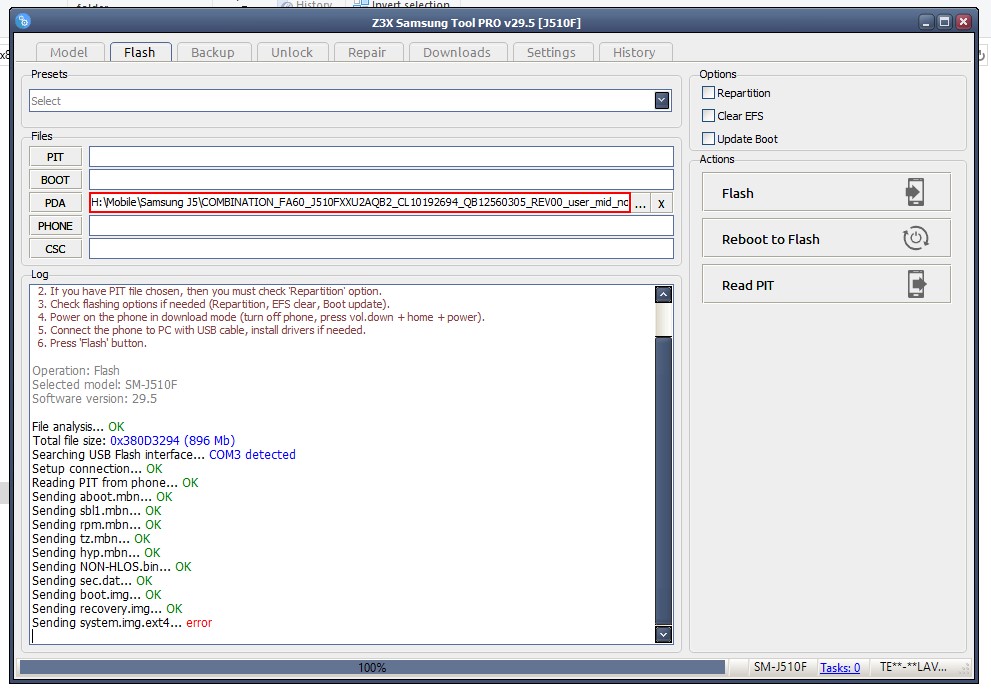The image size is (991, 691).
Task: Clear the PDA file with X button
Action: pos(661,203)
